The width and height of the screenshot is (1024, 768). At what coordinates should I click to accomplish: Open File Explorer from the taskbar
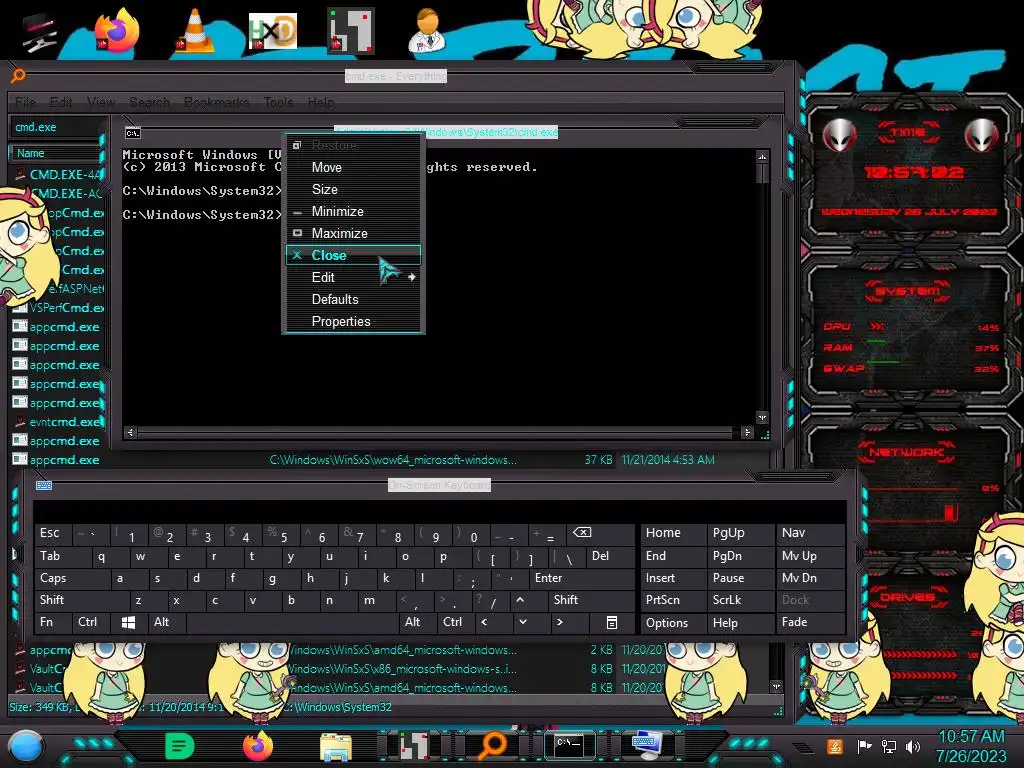pyautogui.click(x=336, y=746)
